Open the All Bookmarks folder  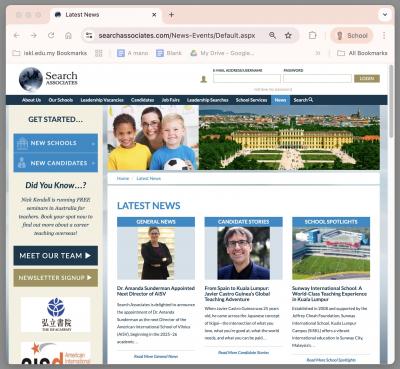[362, 53]
